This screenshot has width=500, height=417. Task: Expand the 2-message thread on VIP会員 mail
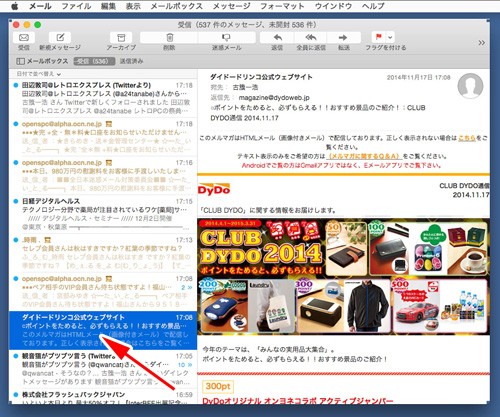pyautogui.click(x=187, y=287)
